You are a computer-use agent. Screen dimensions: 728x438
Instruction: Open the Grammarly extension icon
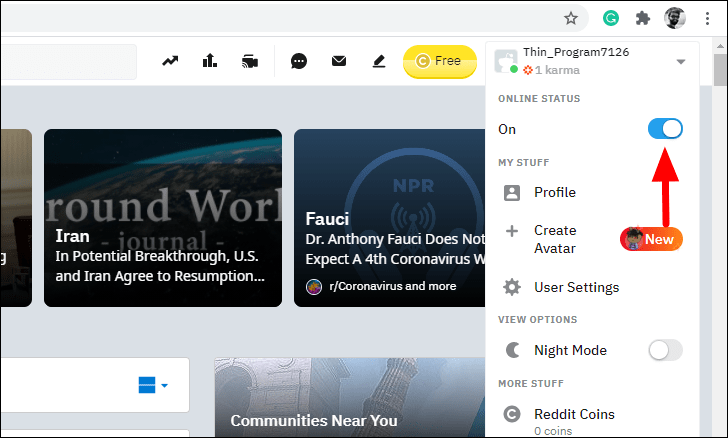(611, 19)
